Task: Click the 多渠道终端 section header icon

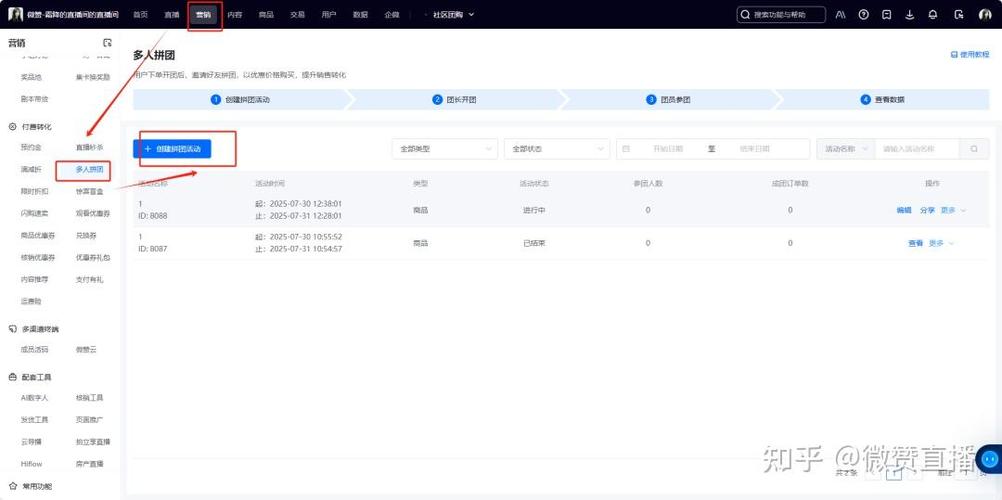Action: click(12, 329)
